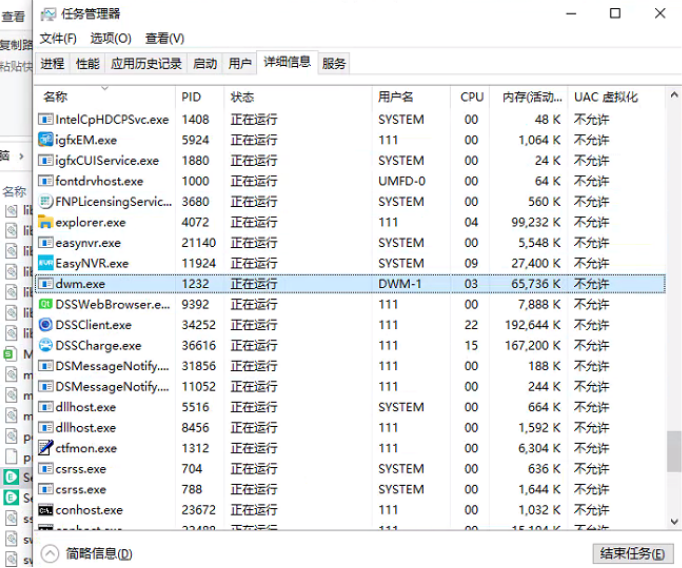Click the 192,644 K memory value
The image size is (682, 568).
point(532,325)
